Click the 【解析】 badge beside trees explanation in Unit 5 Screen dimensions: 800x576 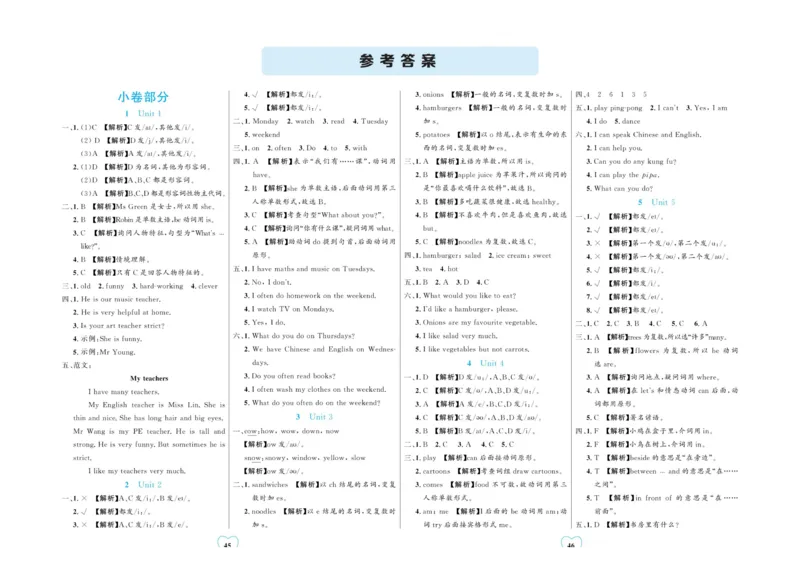617,336
